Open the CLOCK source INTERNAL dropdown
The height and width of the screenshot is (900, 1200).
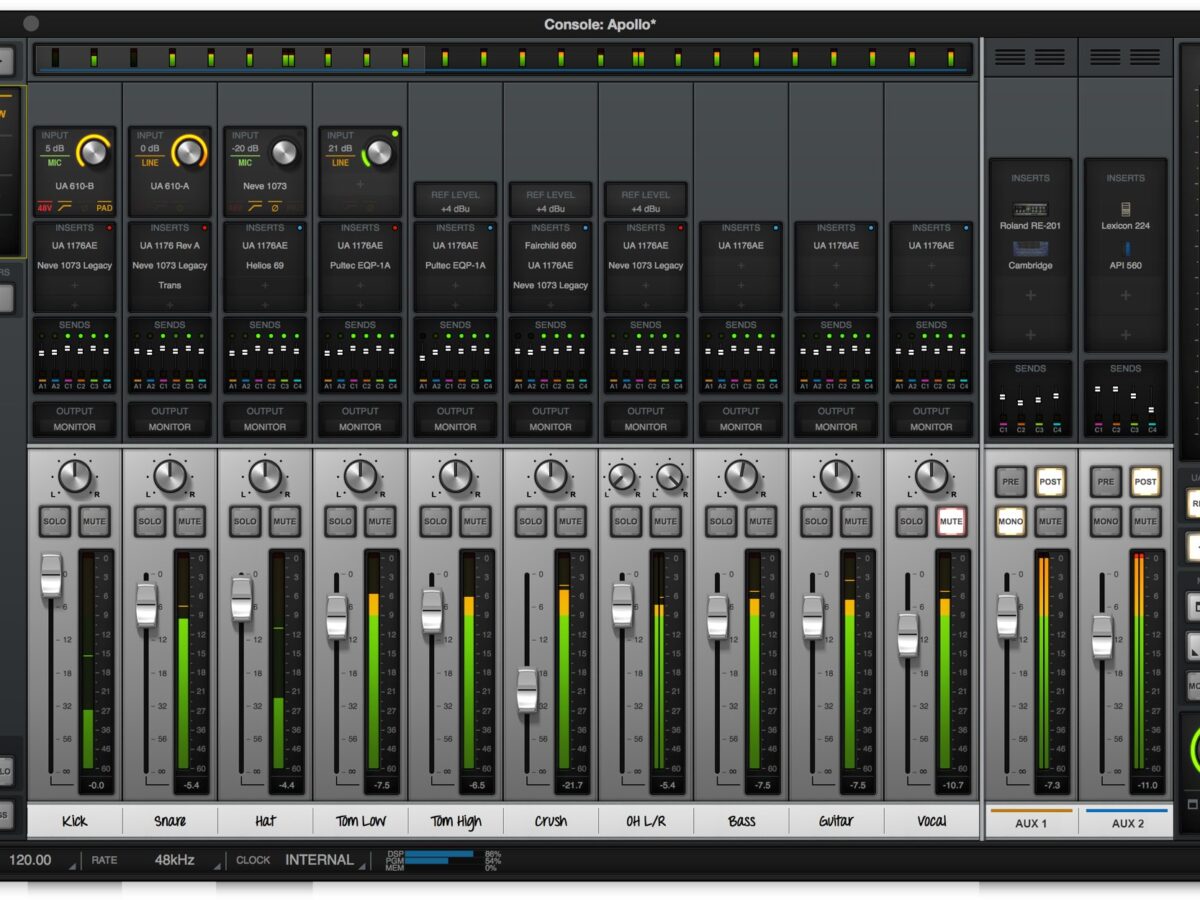(x=320, y=860)
